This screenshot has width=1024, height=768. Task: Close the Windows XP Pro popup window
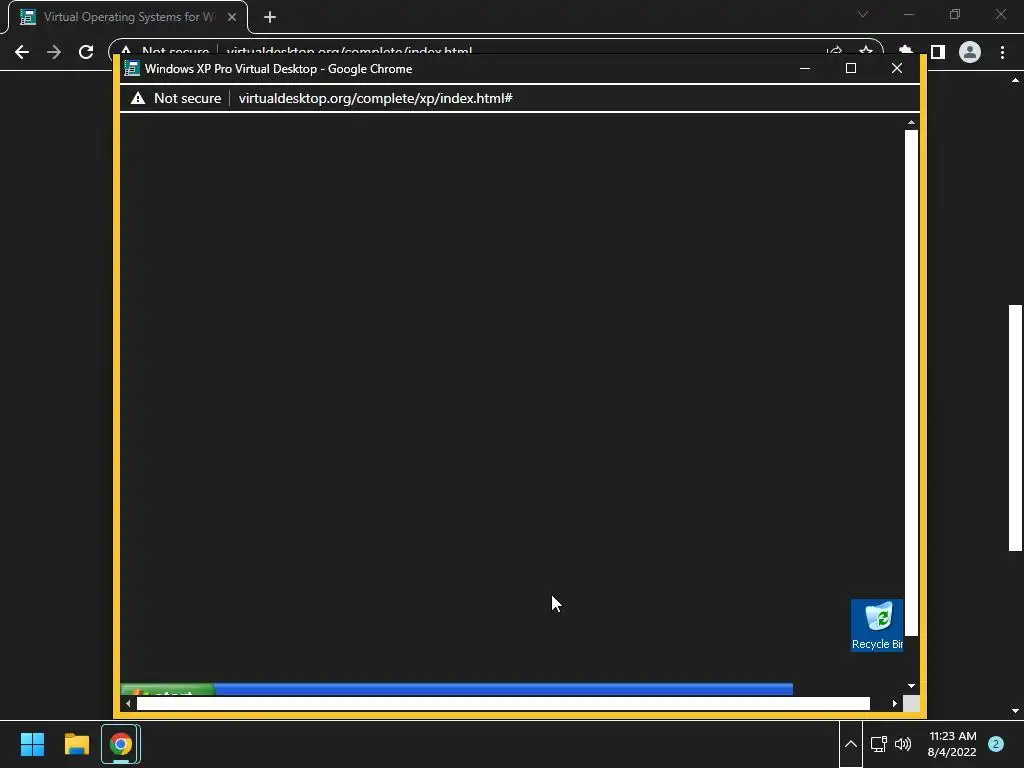[897, 68]
